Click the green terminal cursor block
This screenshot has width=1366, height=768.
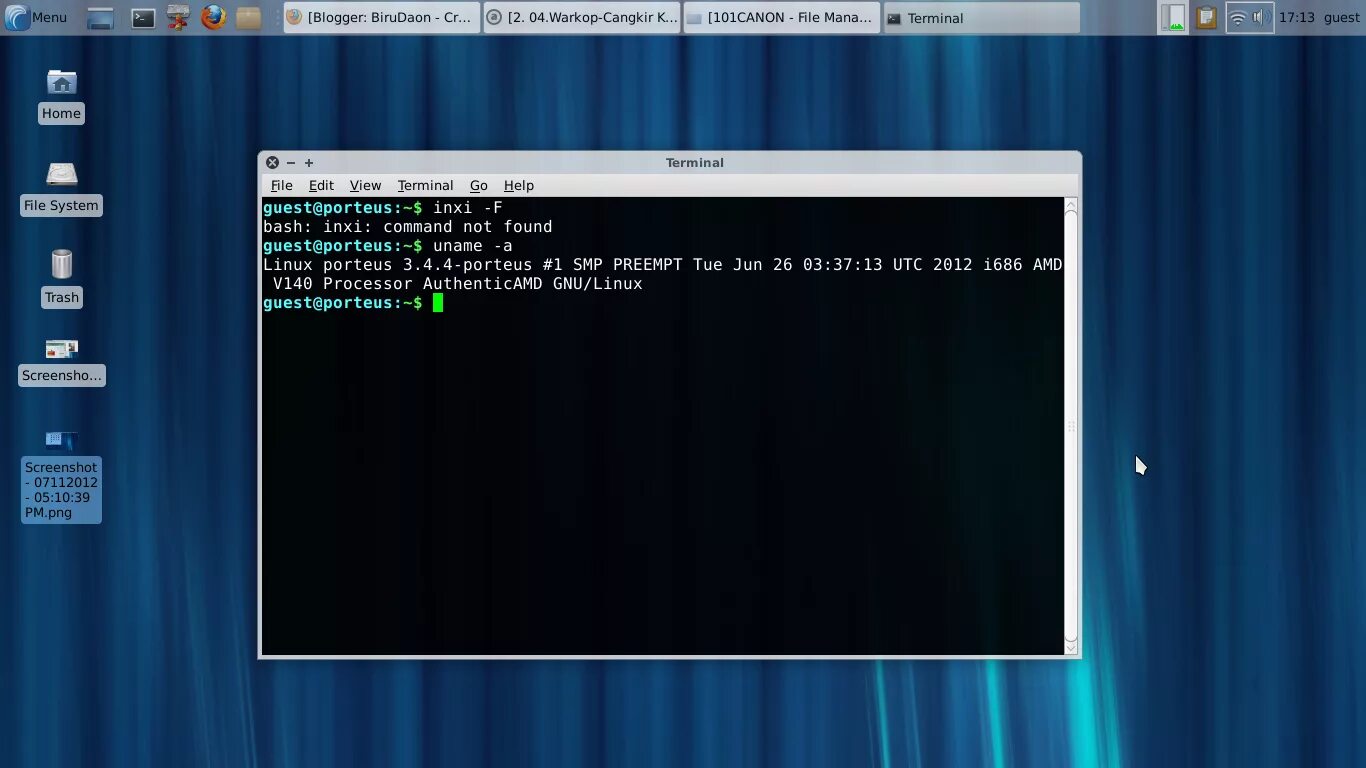[438, 303]
